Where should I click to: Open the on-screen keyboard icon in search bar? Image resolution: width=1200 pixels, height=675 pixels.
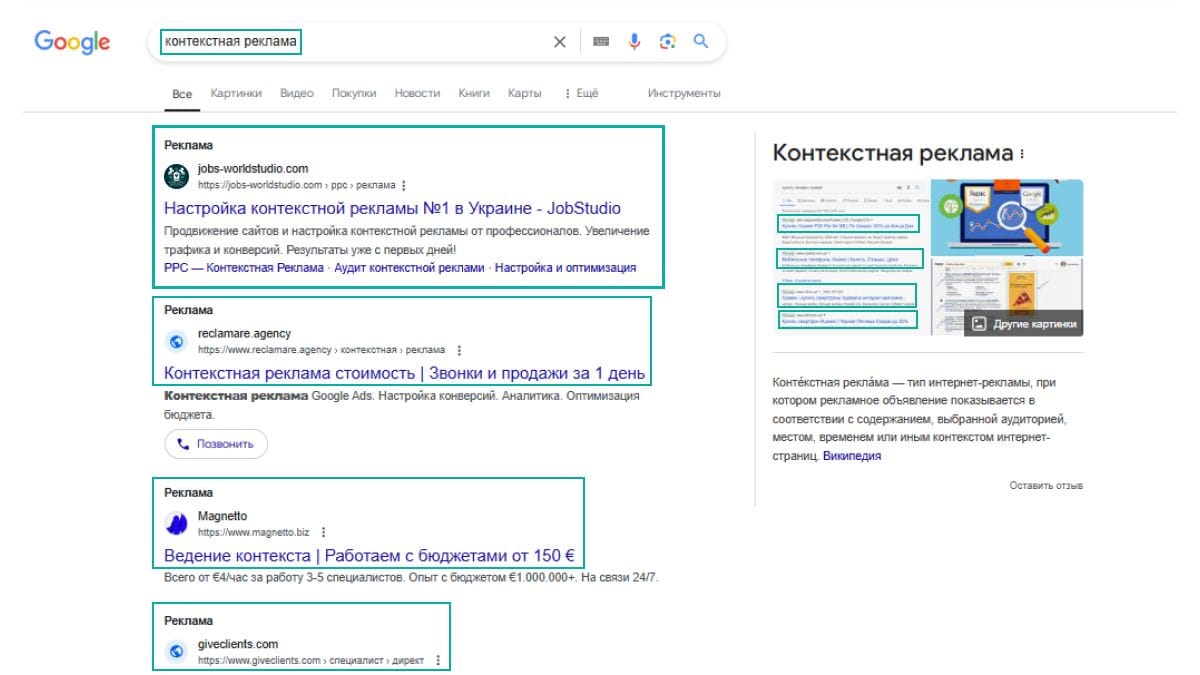[601, 41]
